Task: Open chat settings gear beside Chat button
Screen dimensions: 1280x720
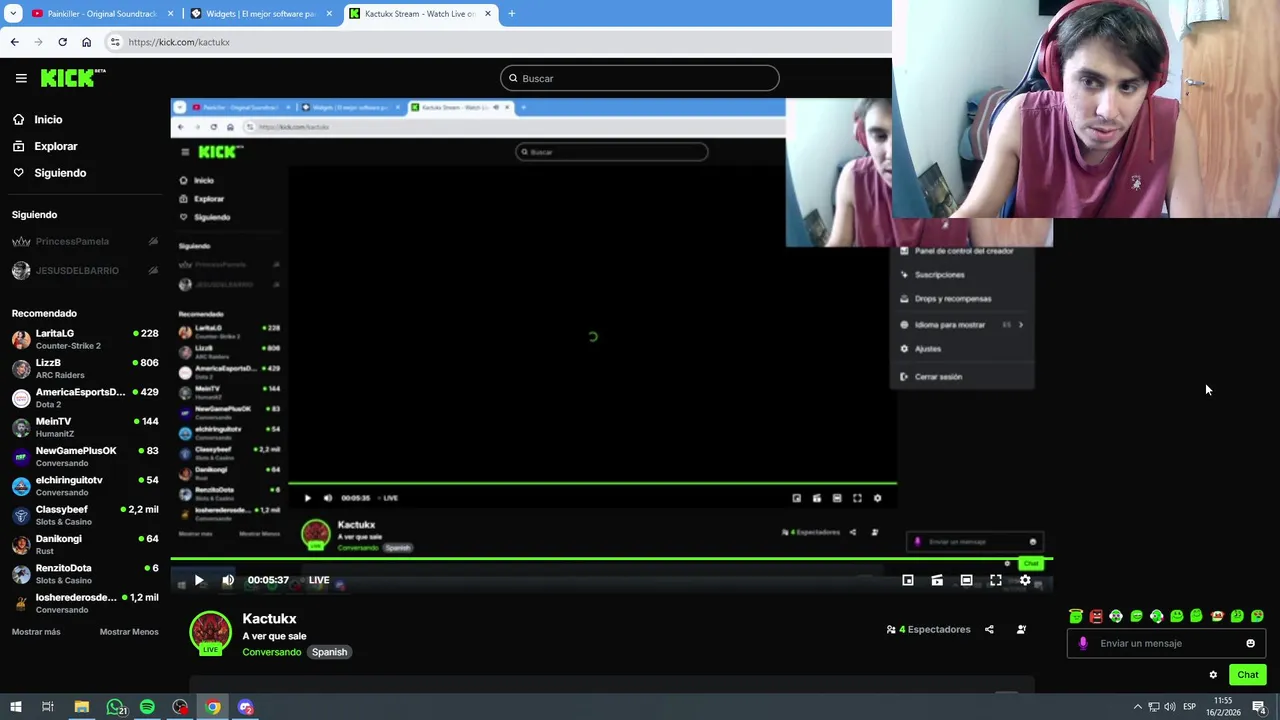Action: 1213,675
